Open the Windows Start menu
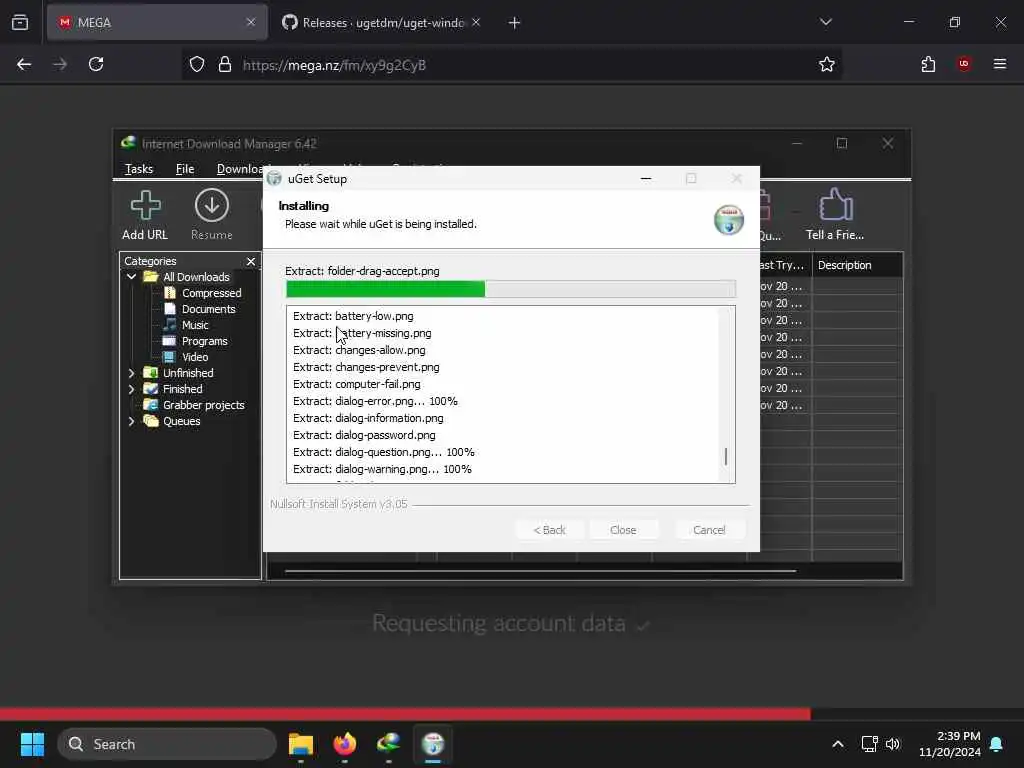The image size is (1024, 768). [32, 744]
